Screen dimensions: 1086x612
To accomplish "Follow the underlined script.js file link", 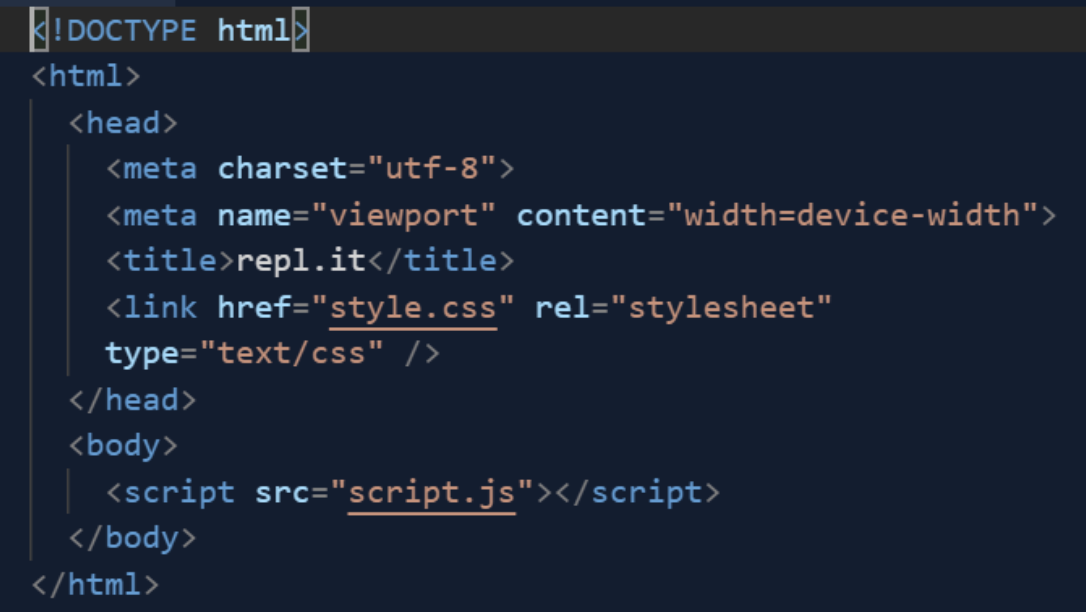I will tap(431, 492).
